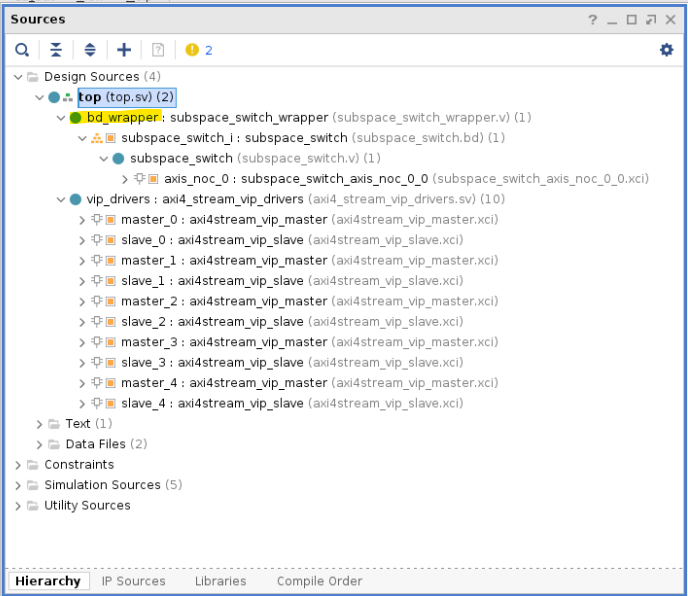The image size is (688, 596).
Task: Expand the Constraints folder
Action: point(18,465)
